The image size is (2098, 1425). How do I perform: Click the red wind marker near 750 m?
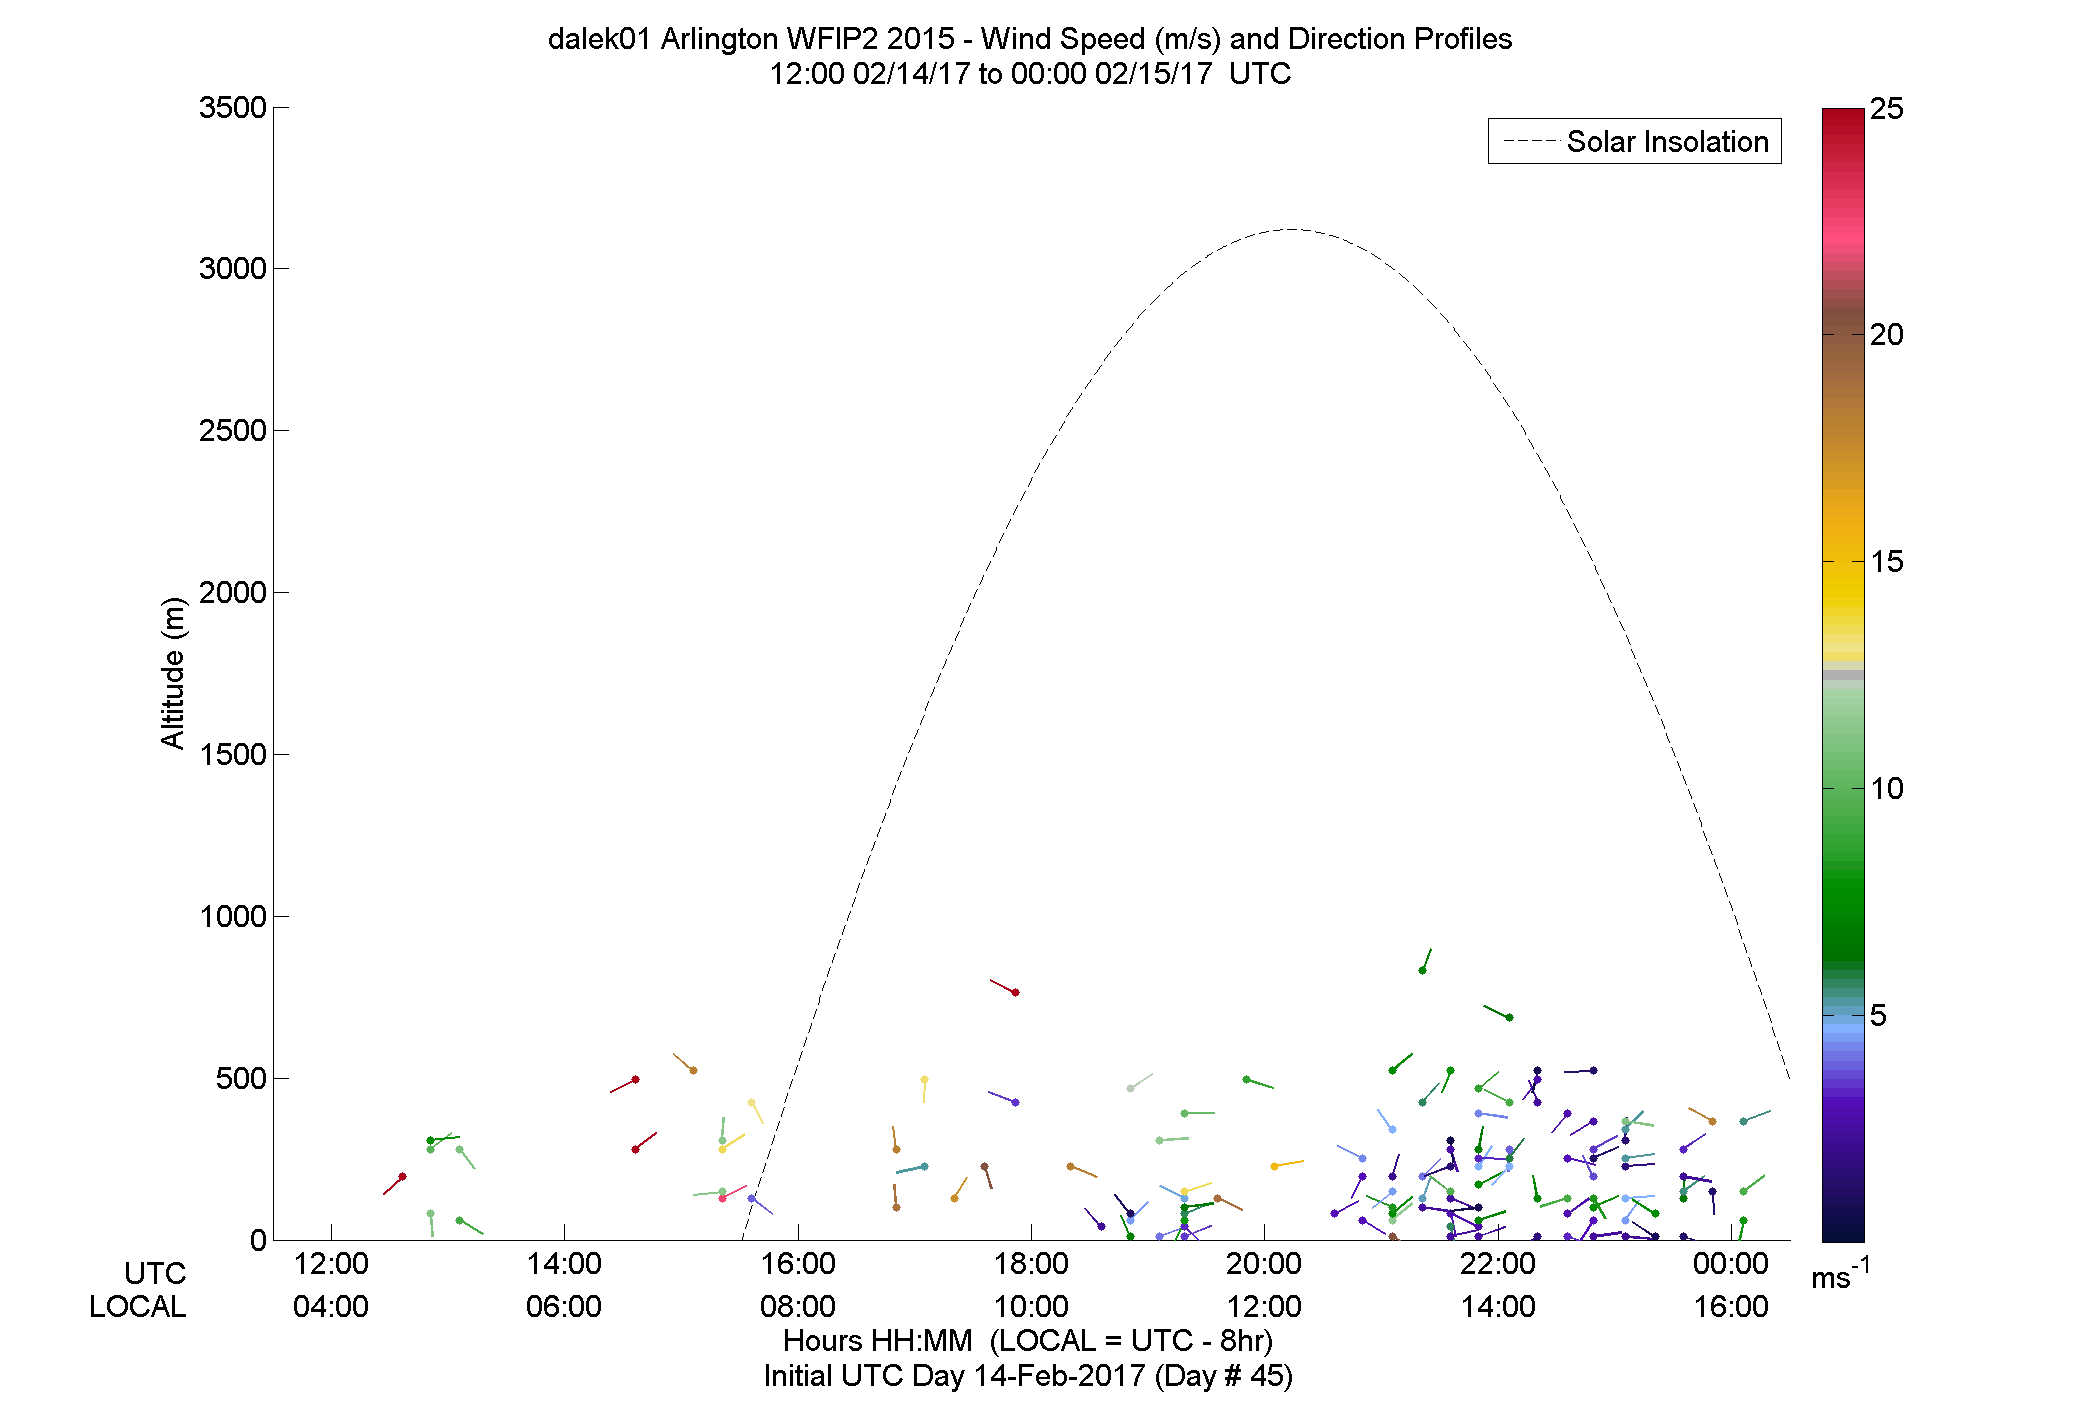coord(1015,992)
